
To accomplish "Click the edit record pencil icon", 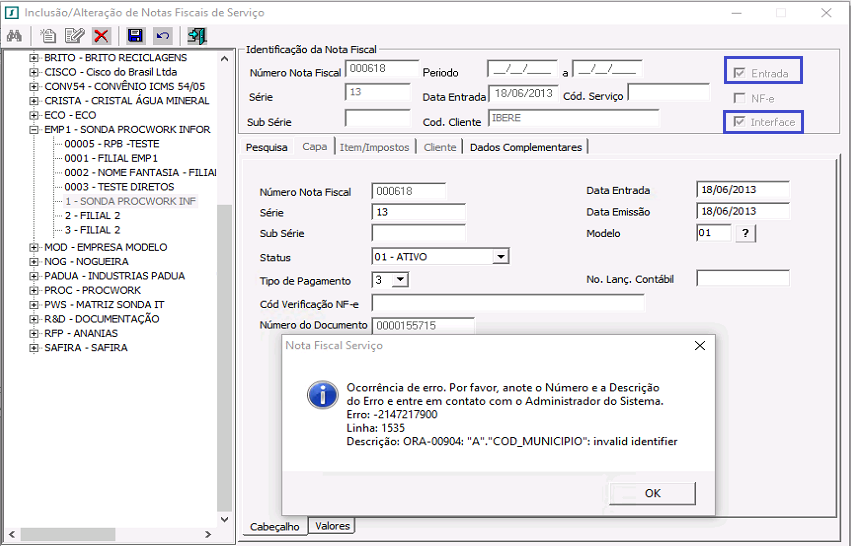I will click(74, 36).
